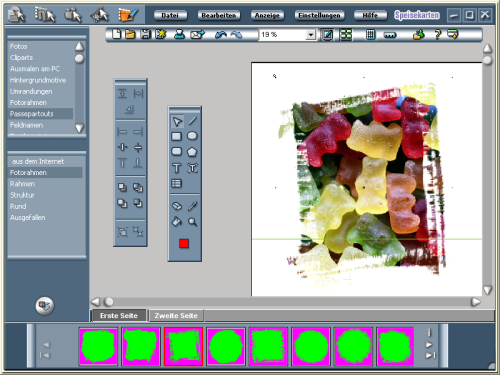Select the red-outlined passepartout thumbnail

point(183,346)
